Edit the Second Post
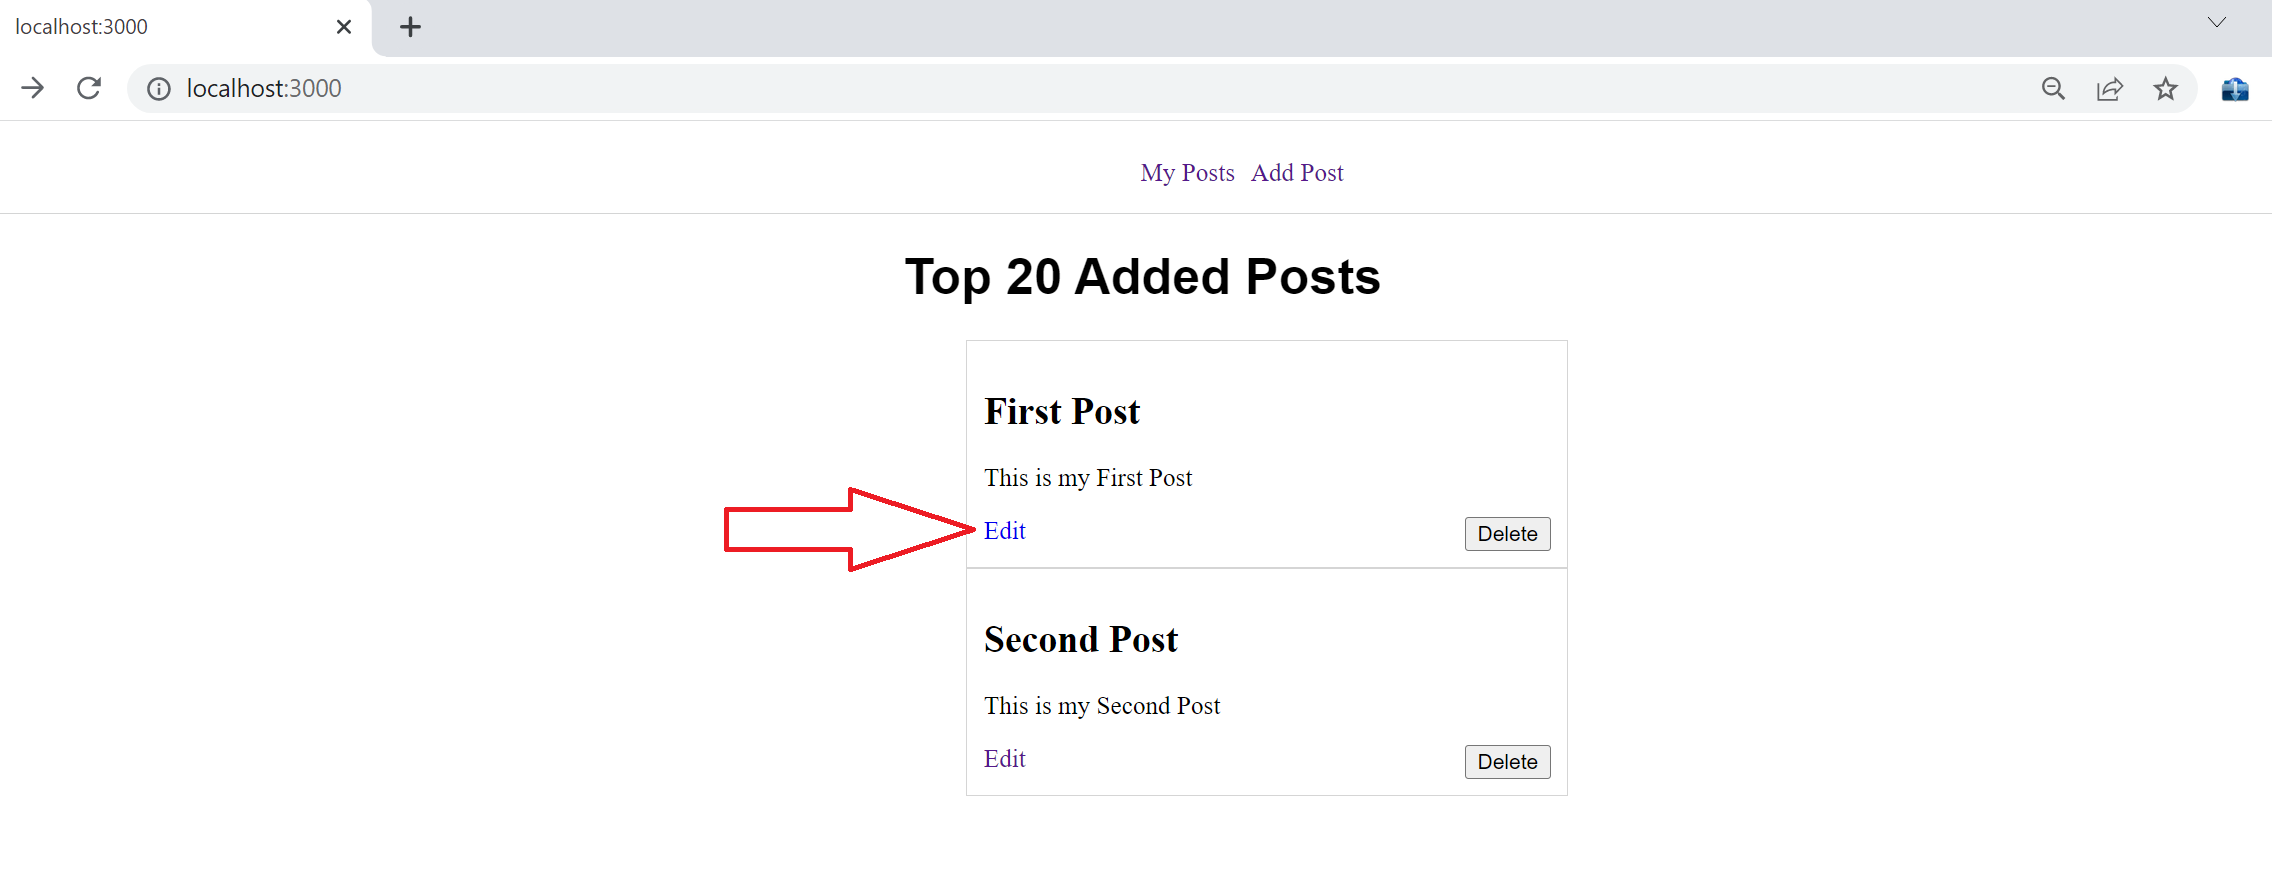The height and width of the screenshot is (894, 2272). tap(1004, 759)
